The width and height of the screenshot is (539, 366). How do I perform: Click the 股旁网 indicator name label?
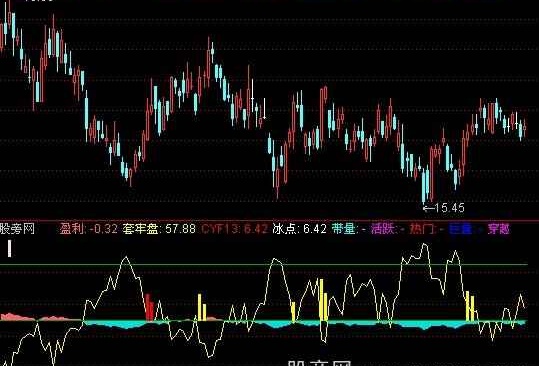coord(17,229)
